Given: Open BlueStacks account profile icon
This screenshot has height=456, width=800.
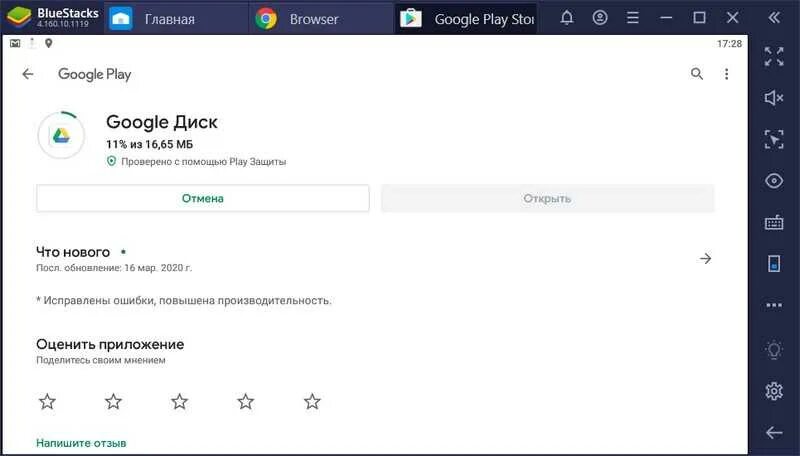Looking at the screenshot, I should pos(600,18).
